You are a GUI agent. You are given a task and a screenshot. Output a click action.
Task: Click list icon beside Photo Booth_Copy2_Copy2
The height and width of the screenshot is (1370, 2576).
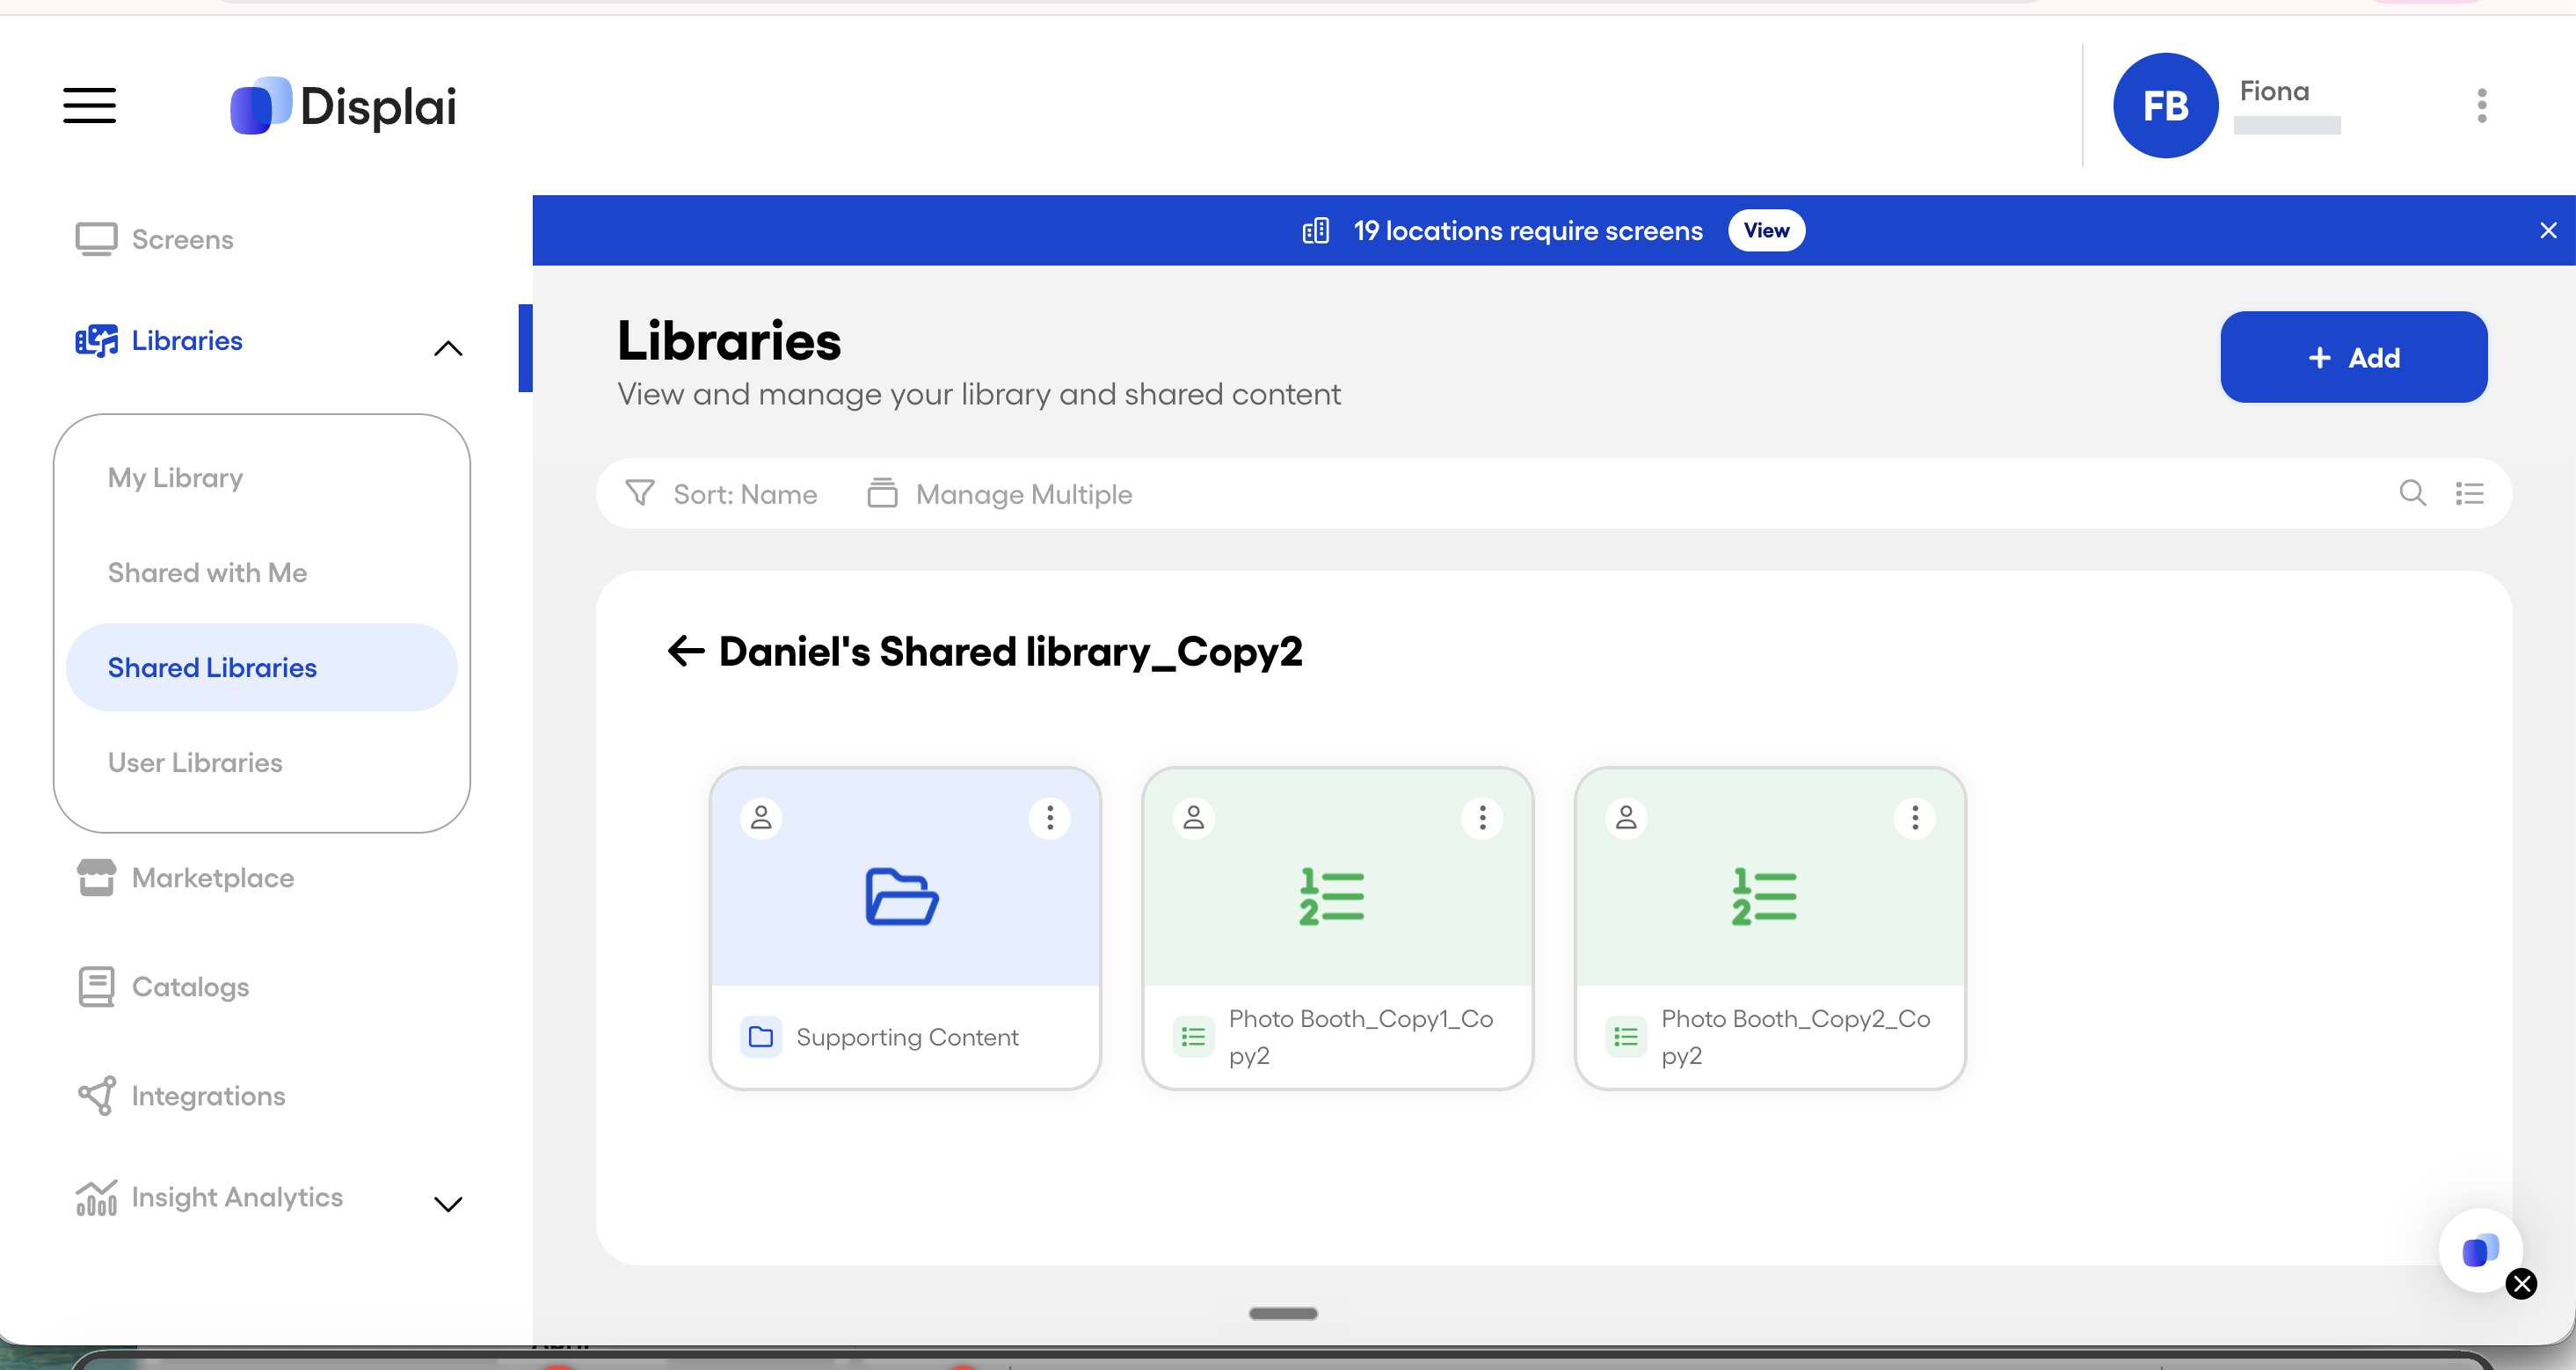pyautogui.click(x=1626, y=1037)
